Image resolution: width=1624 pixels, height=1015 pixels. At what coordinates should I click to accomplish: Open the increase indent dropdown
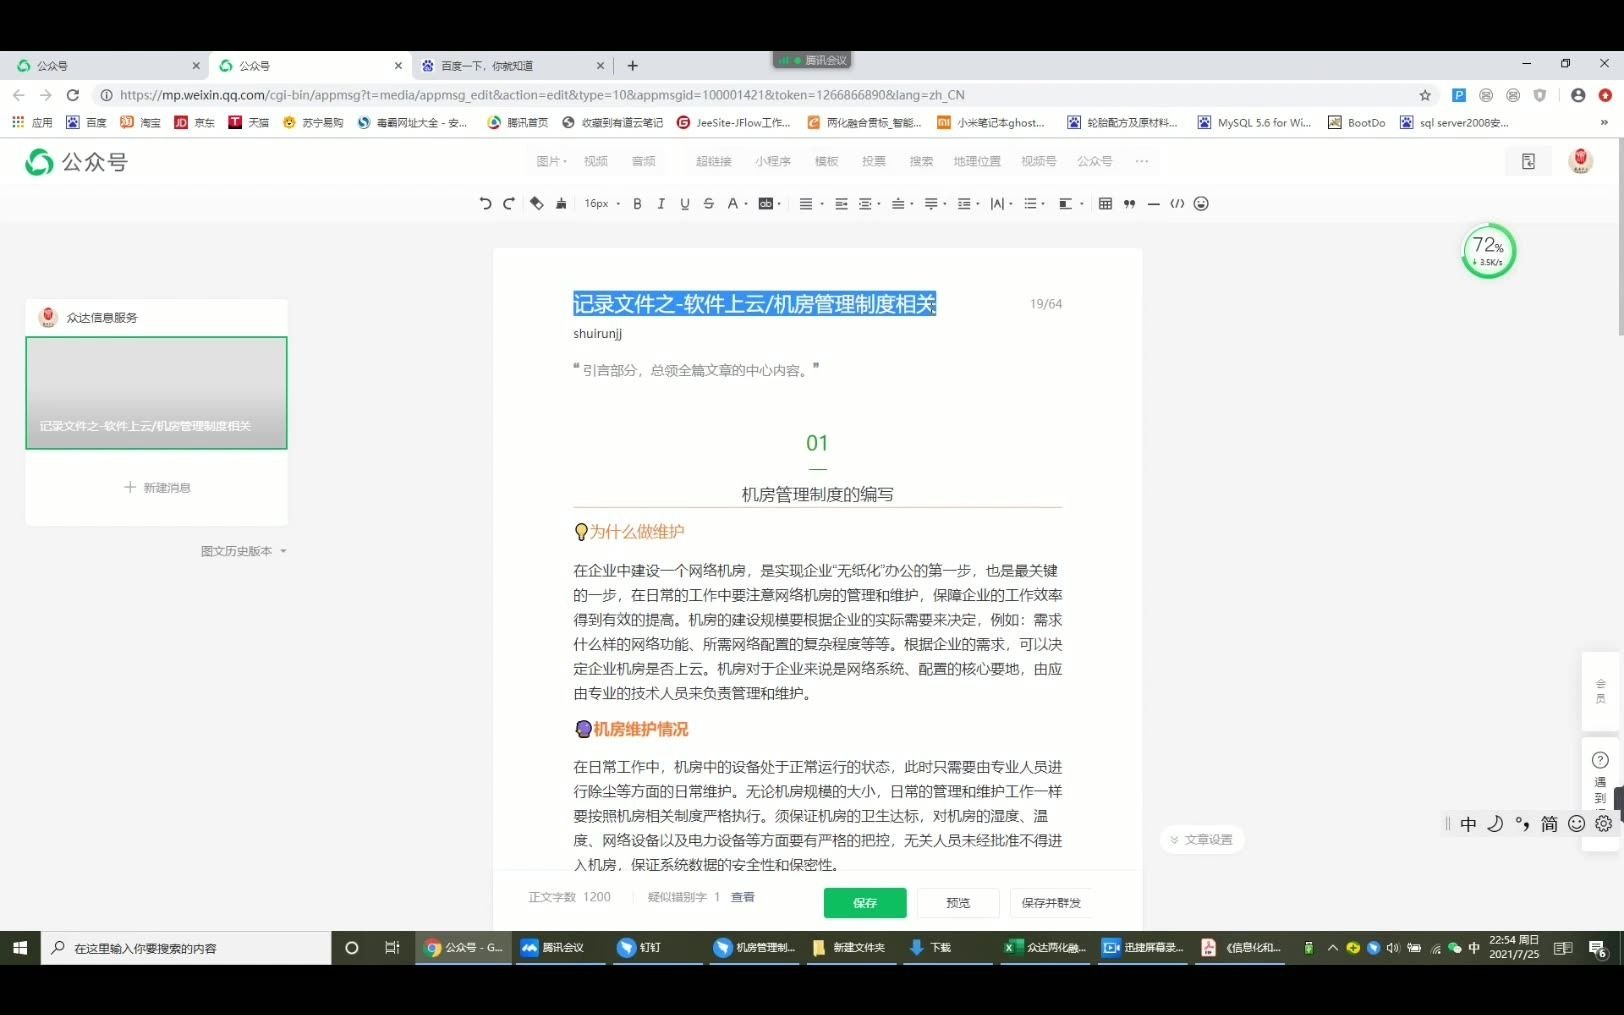coord(869,204)
